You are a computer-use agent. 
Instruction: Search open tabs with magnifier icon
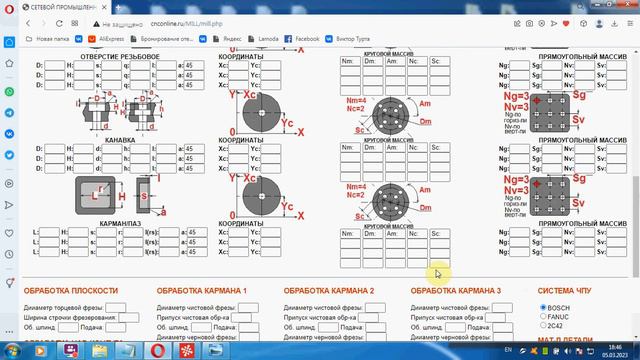pyautogui.click(x=580, y=7)
